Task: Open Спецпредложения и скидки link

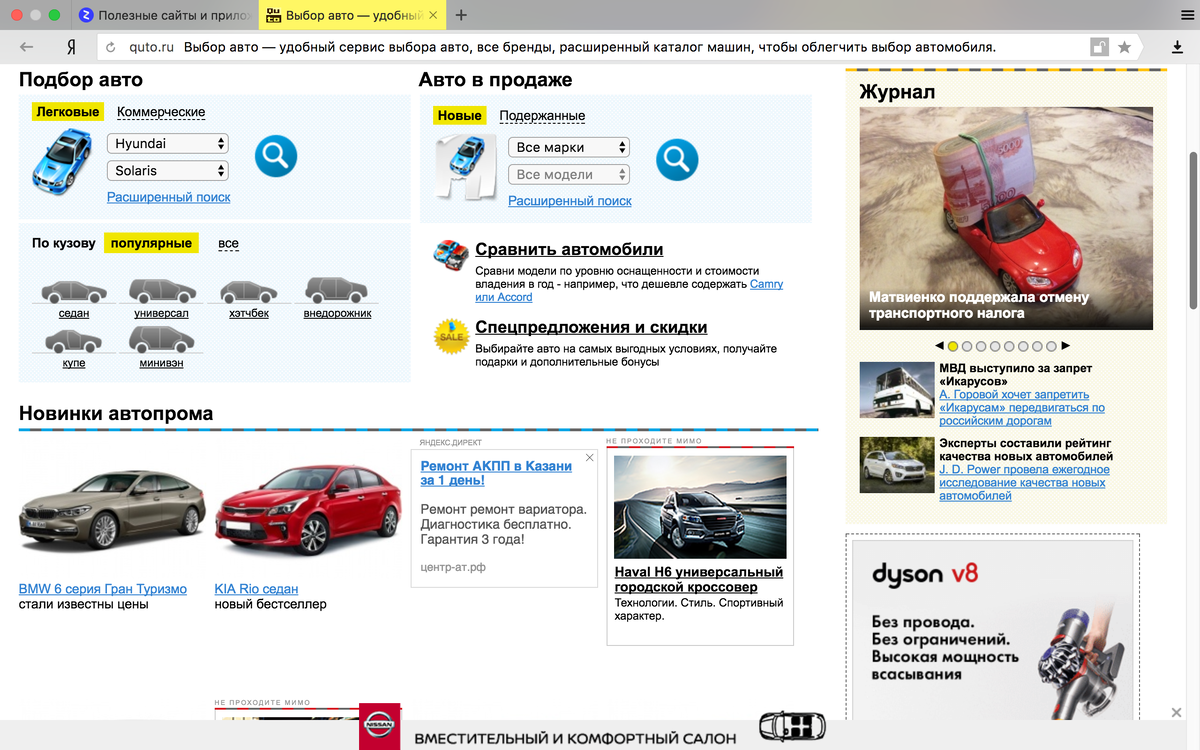Action: pyautogui.click(x=591, y=328)
